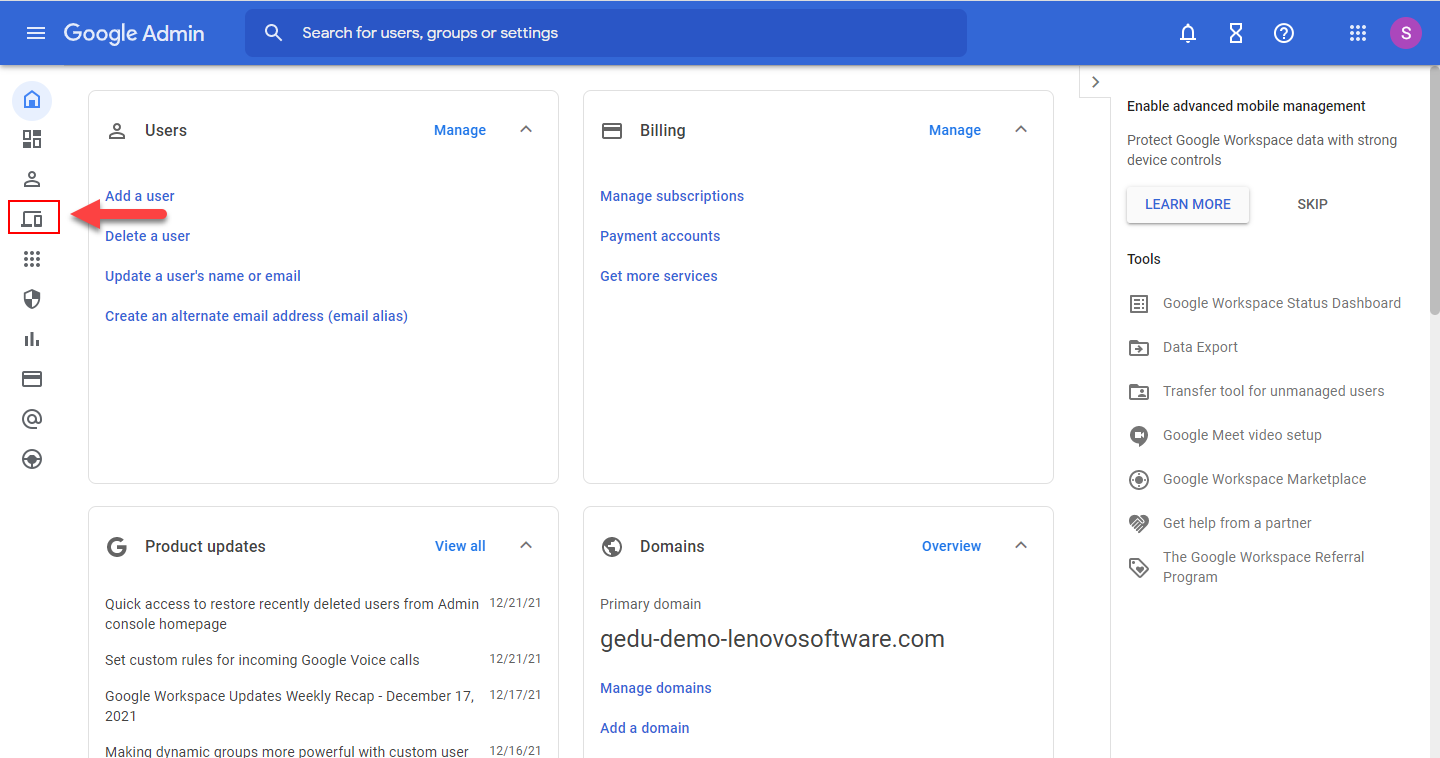Collapse the Billing card

point(1021,130)
